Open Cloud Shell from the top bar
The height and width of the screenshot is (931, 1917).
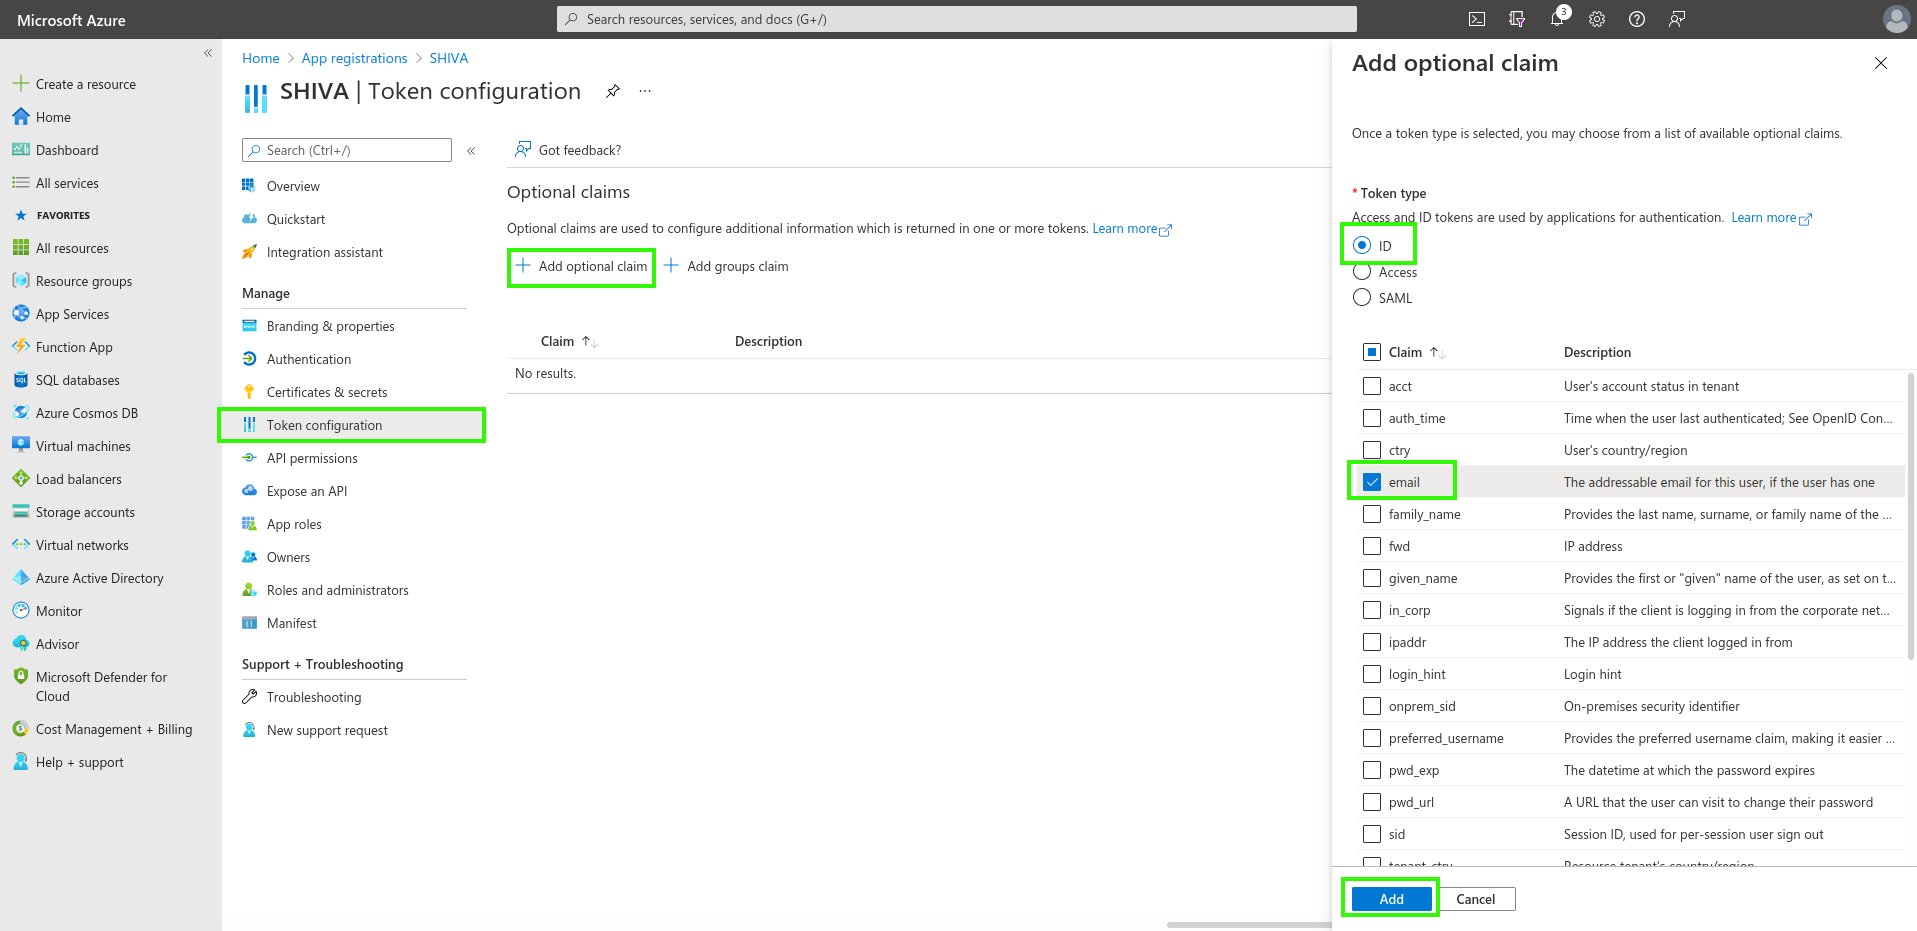1477,19
